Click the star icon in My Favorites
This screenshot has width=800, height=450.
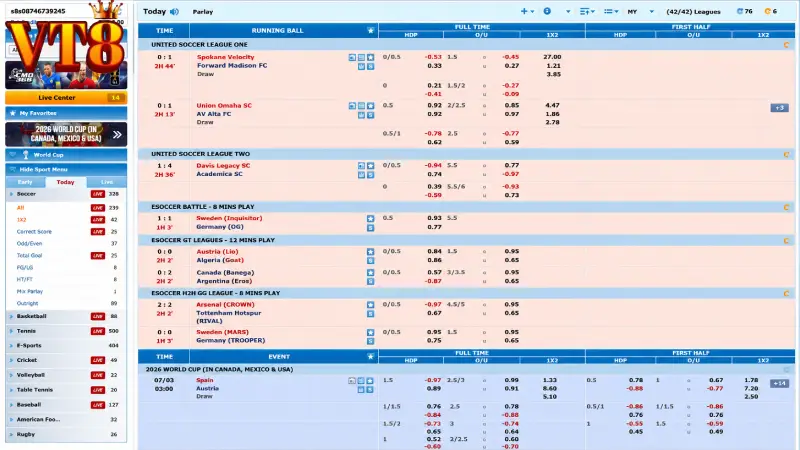click(x=13, y=113)
